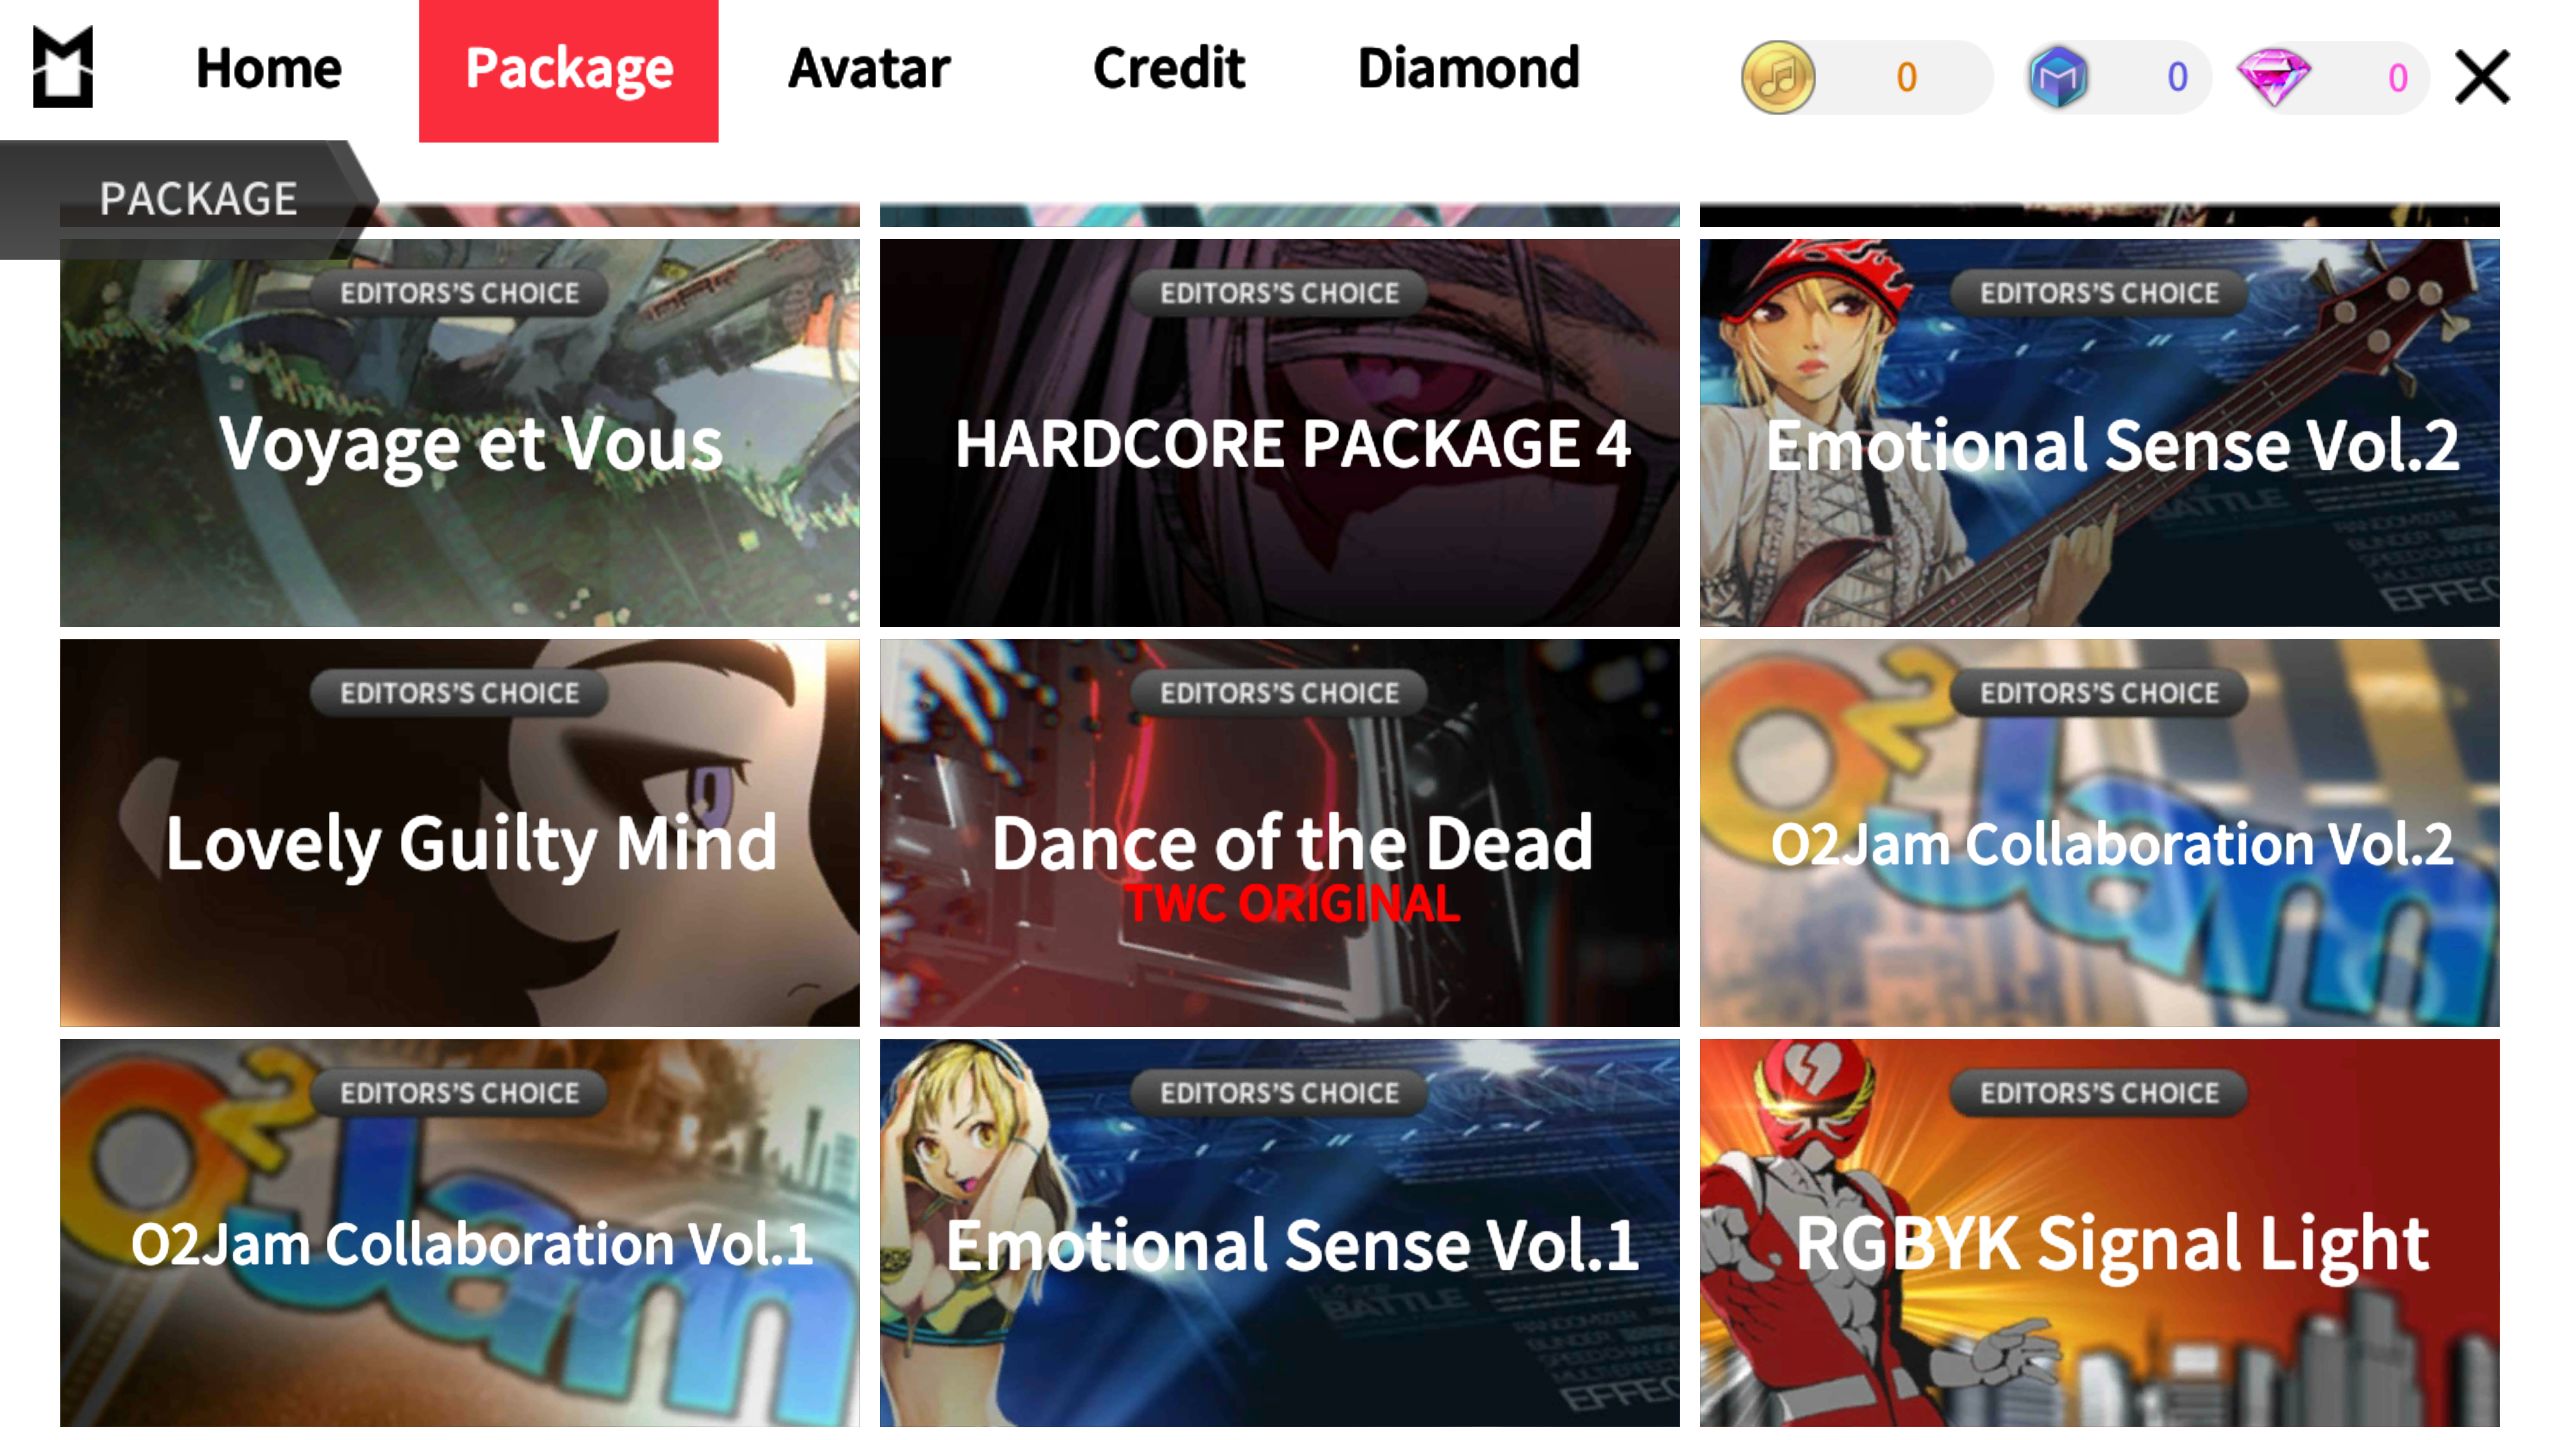
Task: Tap the blue cube credit icon
Action: click(2058, 77)
